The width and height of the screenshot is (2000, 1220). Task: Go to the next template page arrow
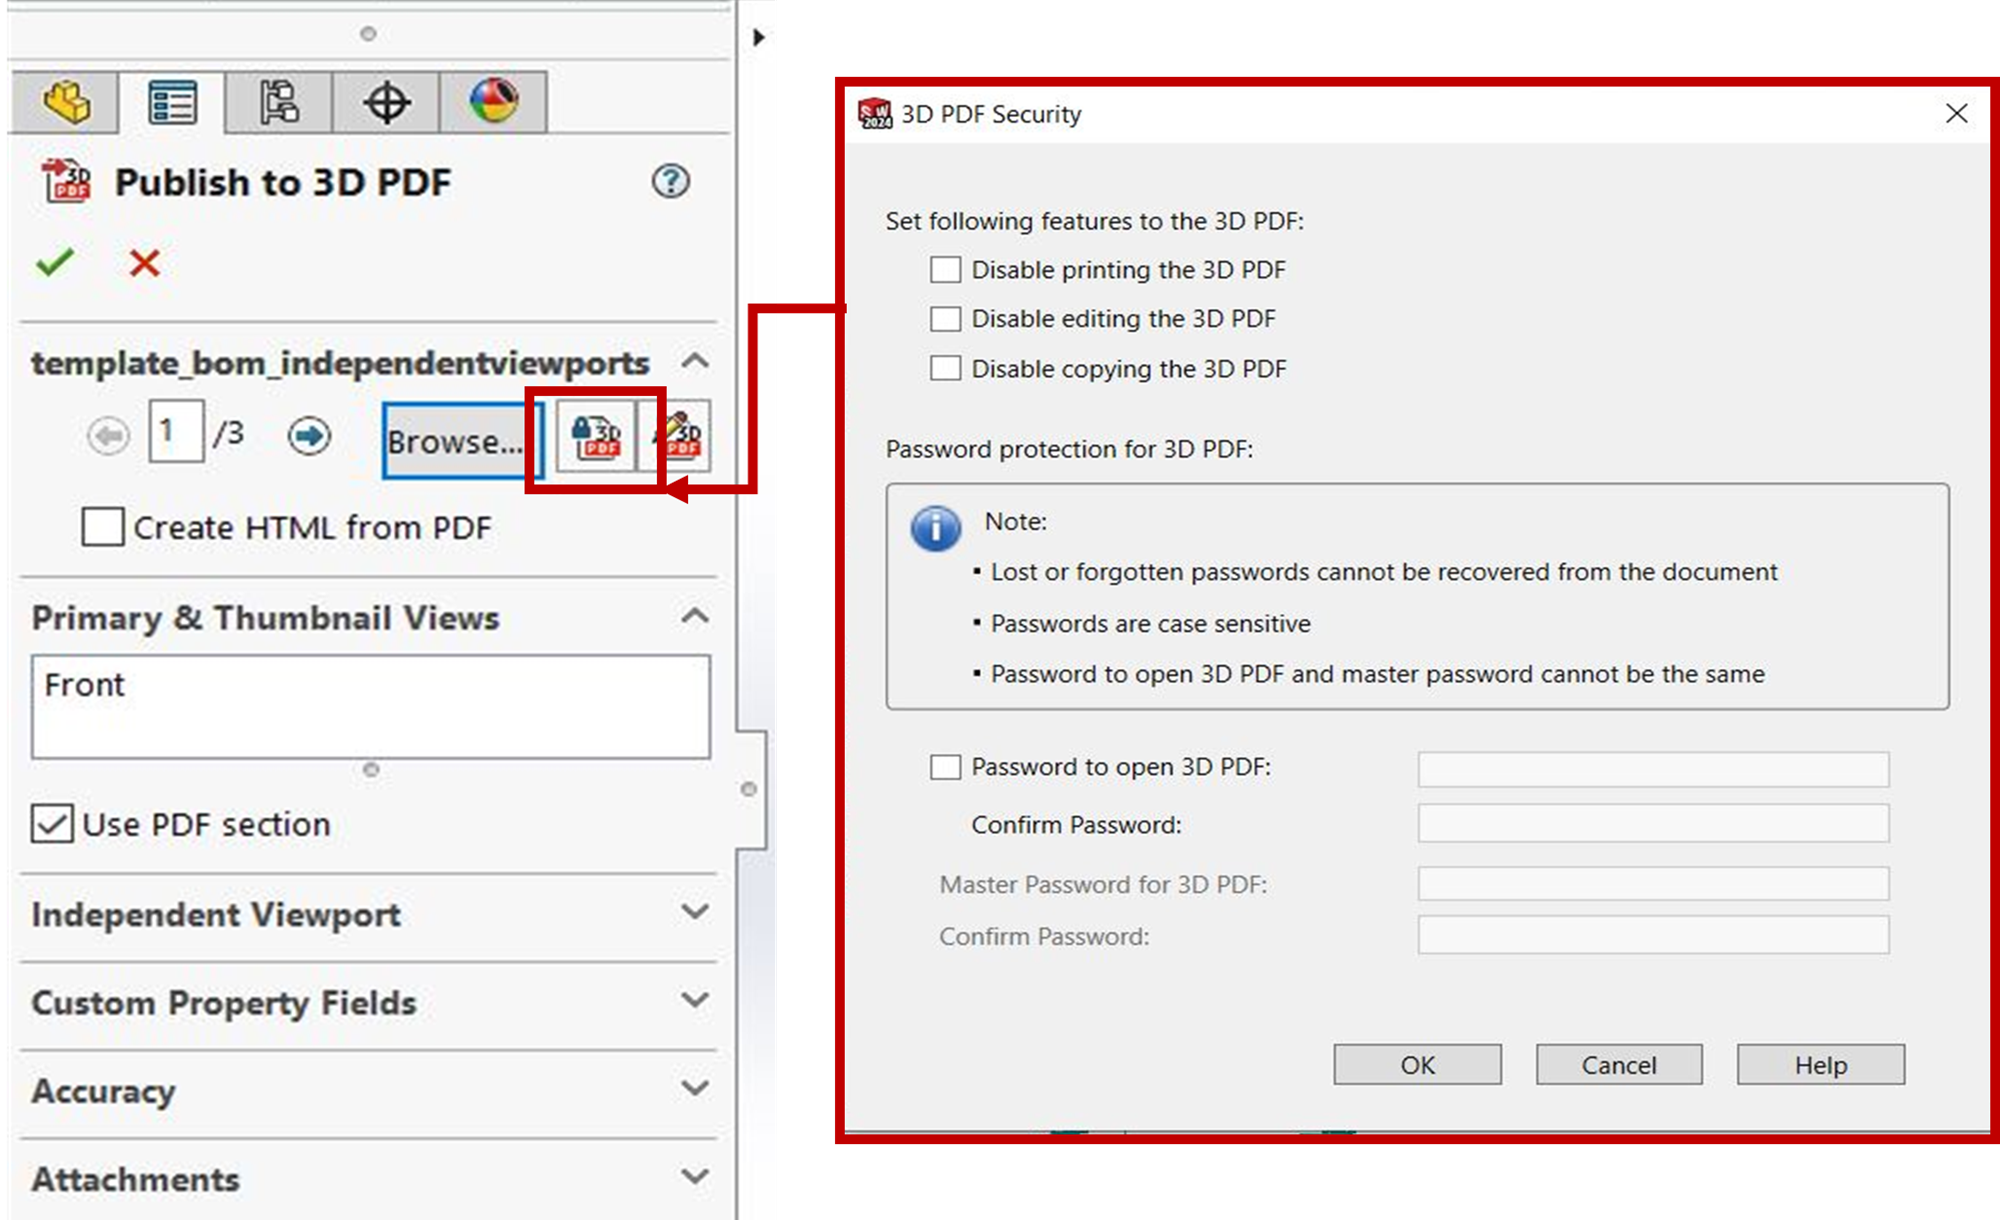coord(309,436)
